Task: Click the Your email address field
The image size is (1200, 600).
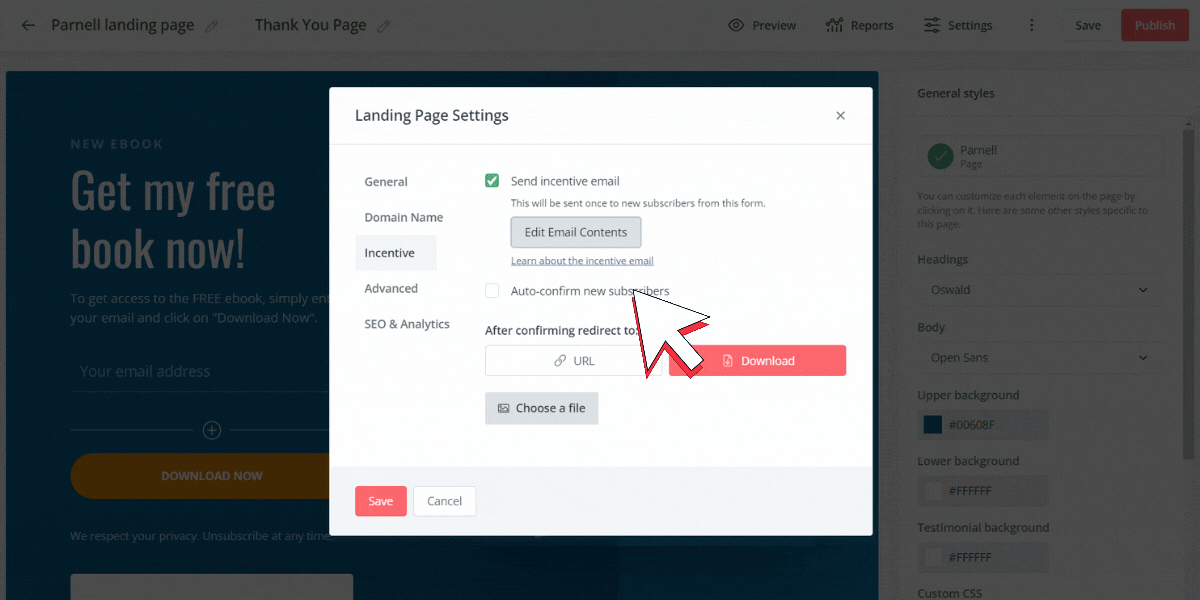Action: pos(200,371)
